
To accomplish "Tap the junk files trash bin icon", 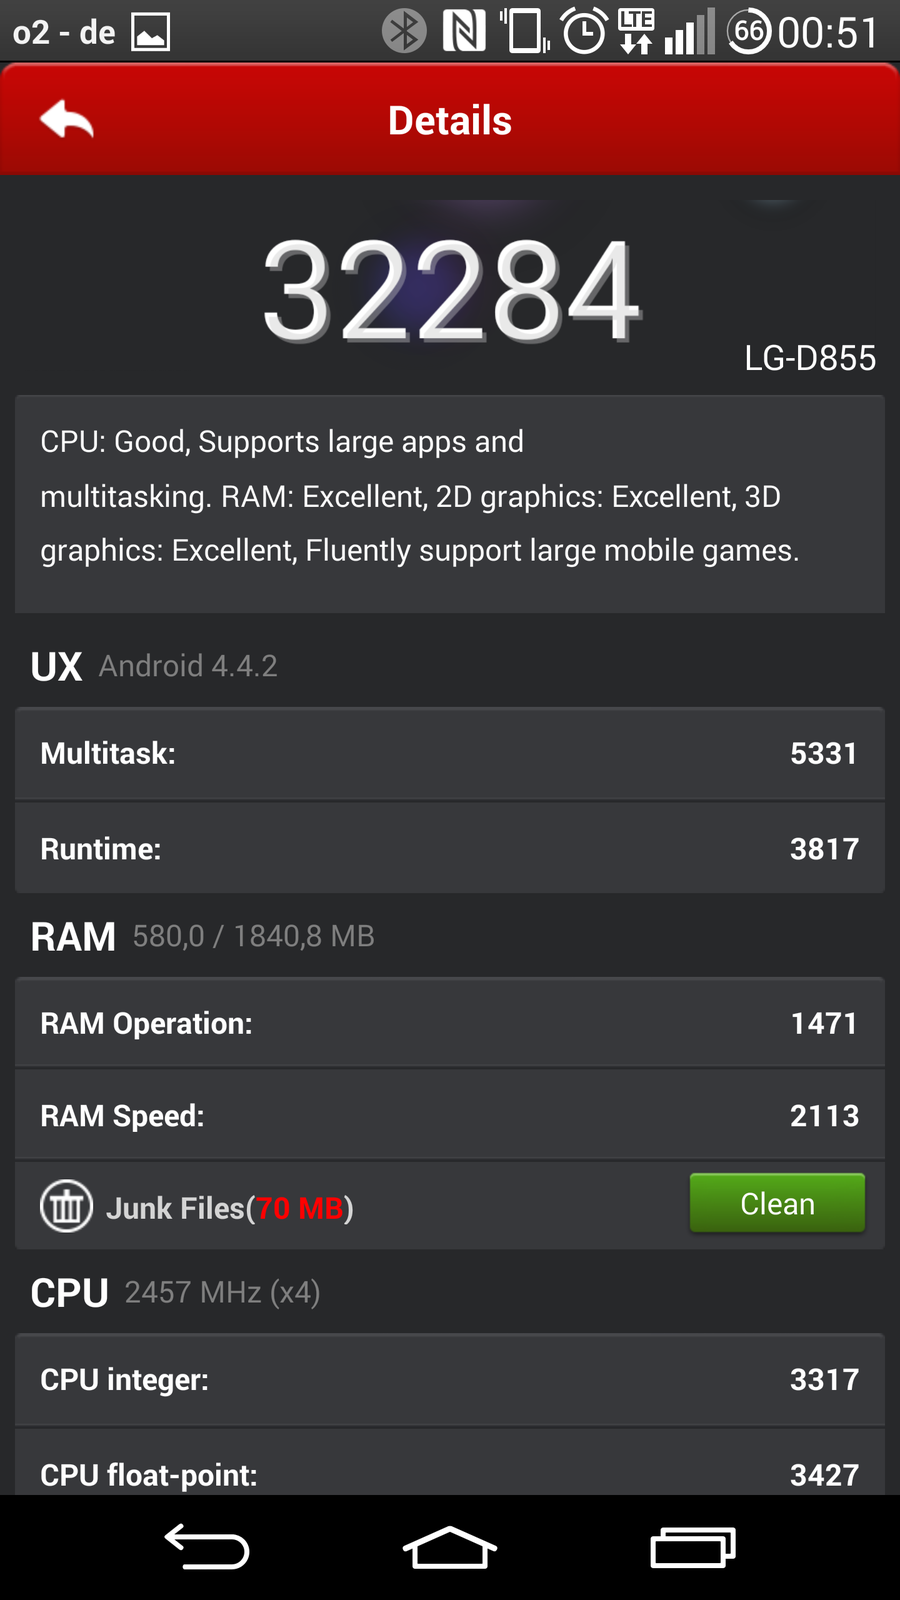I will 66,1206.
